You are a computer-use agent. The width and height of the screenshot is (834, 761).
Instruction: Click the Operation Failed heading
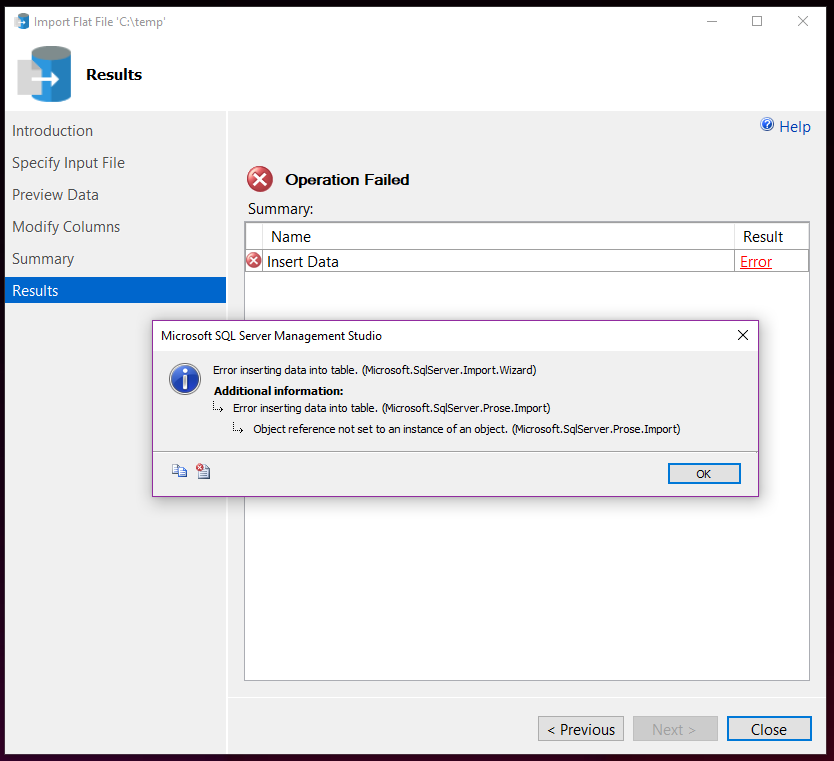click(347, 180)
